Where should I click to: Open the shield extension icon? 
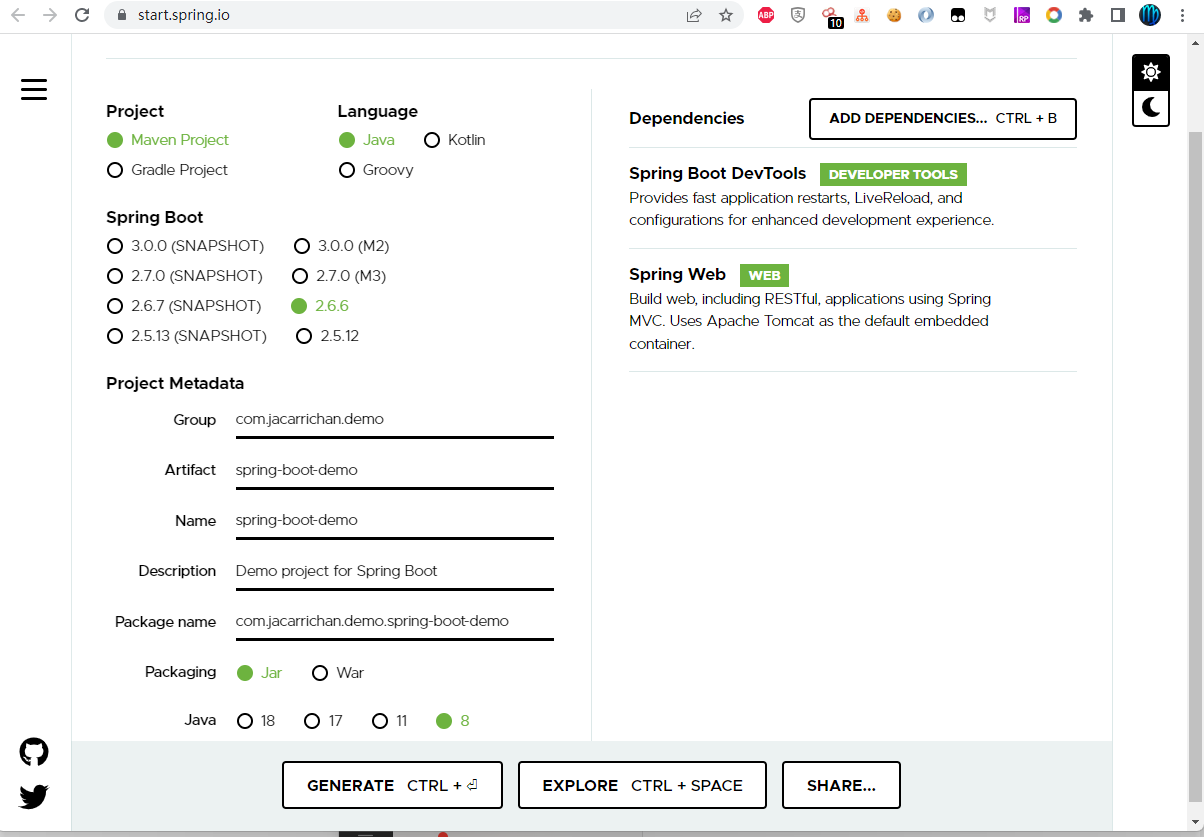[798, 15]
